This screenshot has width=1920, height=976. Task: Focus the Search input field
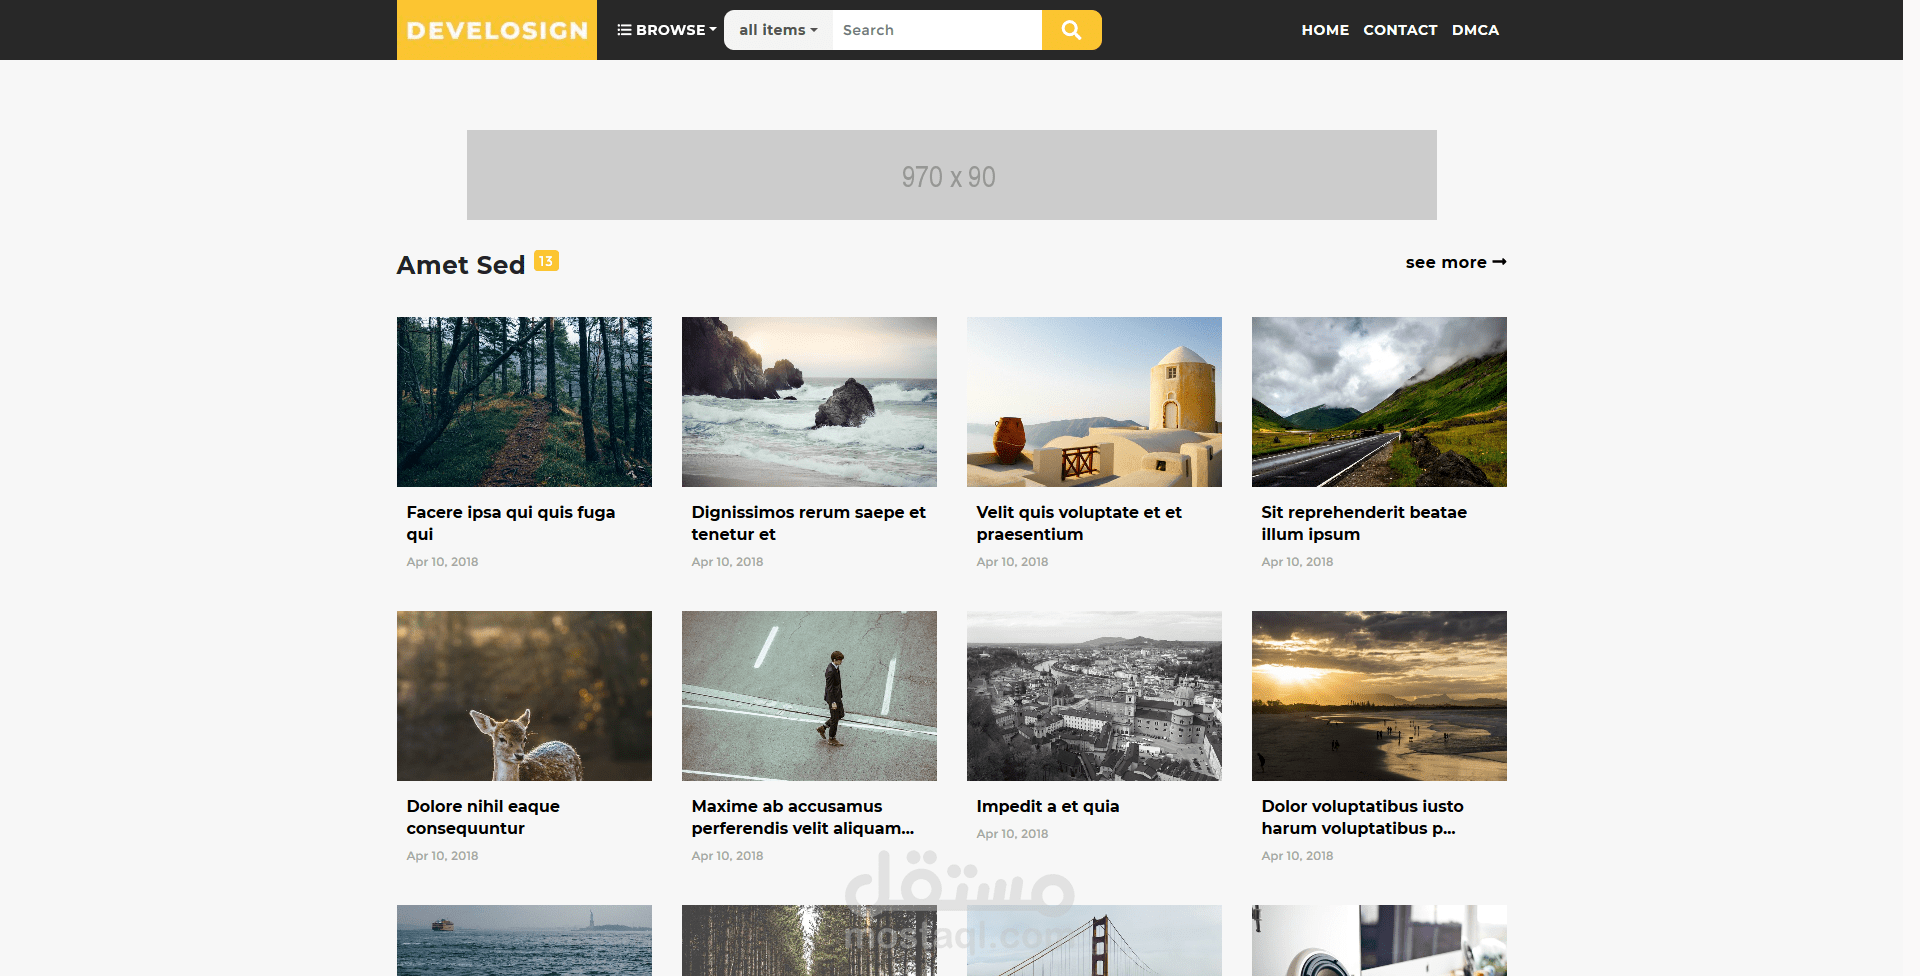click(937, 30)
